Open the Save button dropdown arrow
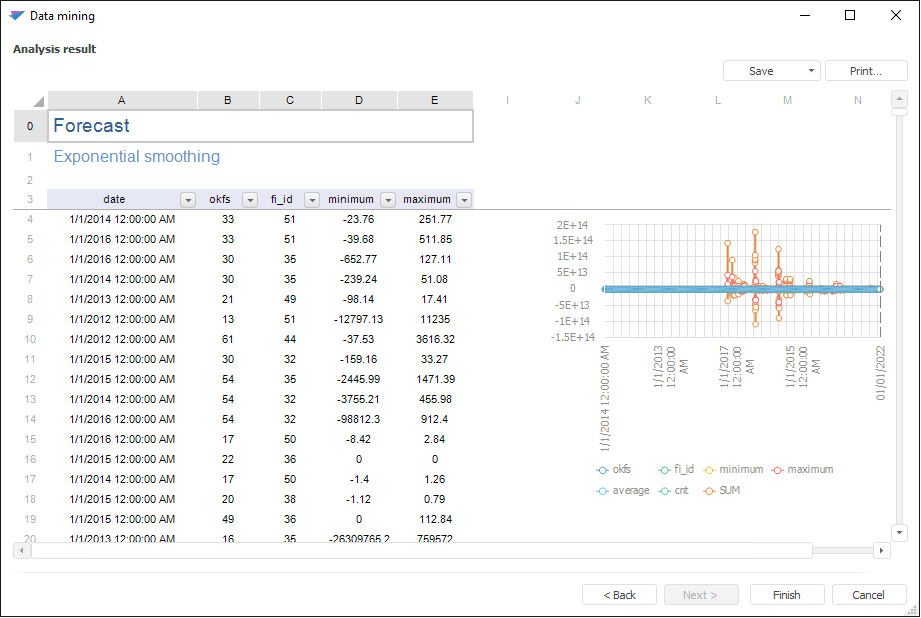This screenshot has height=618, width=921. [809, 71]
